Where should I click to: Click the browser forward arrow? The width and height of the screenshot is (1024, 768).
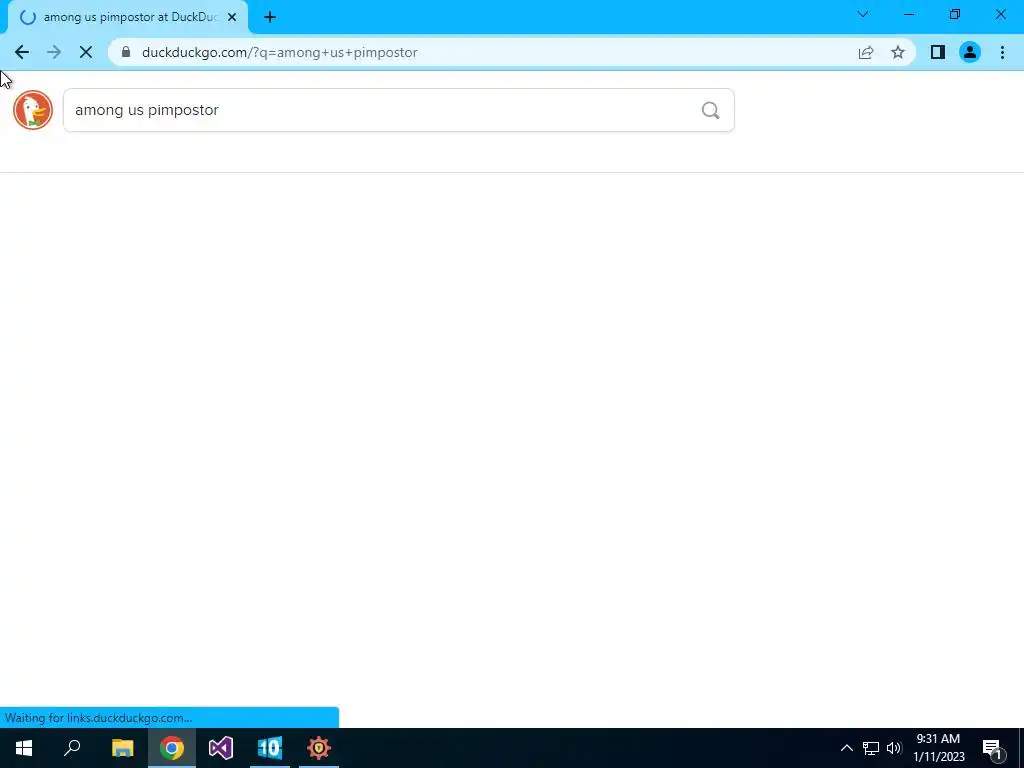coord(54,52)
